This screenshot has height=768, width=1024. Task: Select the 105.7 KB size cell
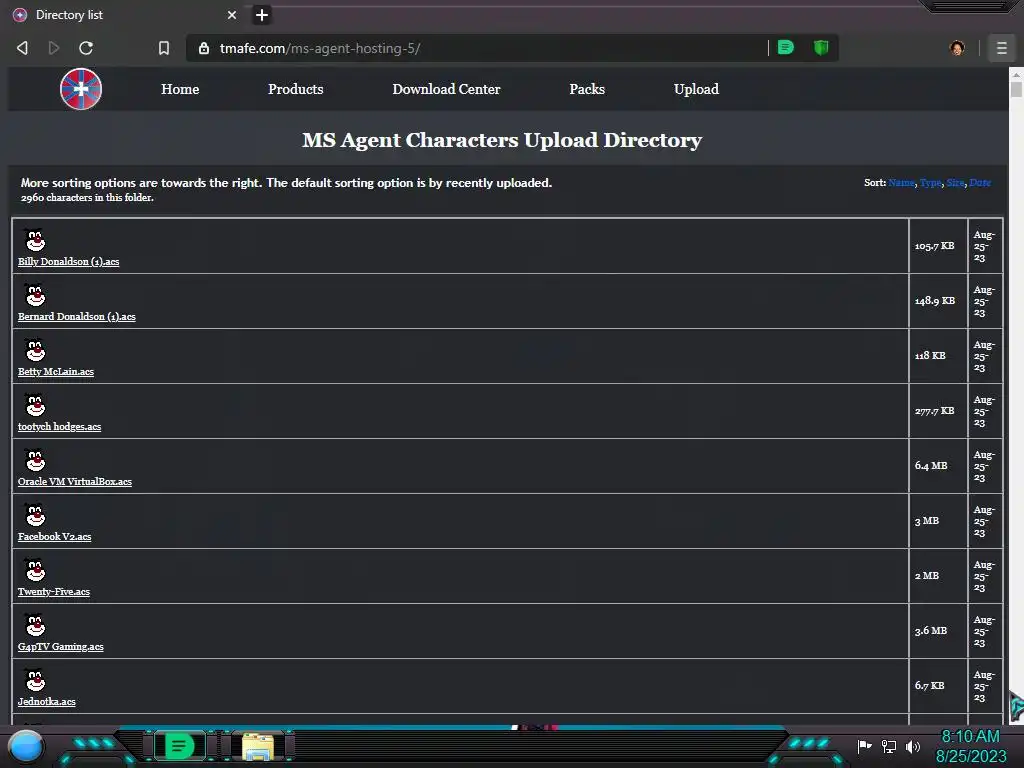coord(937,246)
